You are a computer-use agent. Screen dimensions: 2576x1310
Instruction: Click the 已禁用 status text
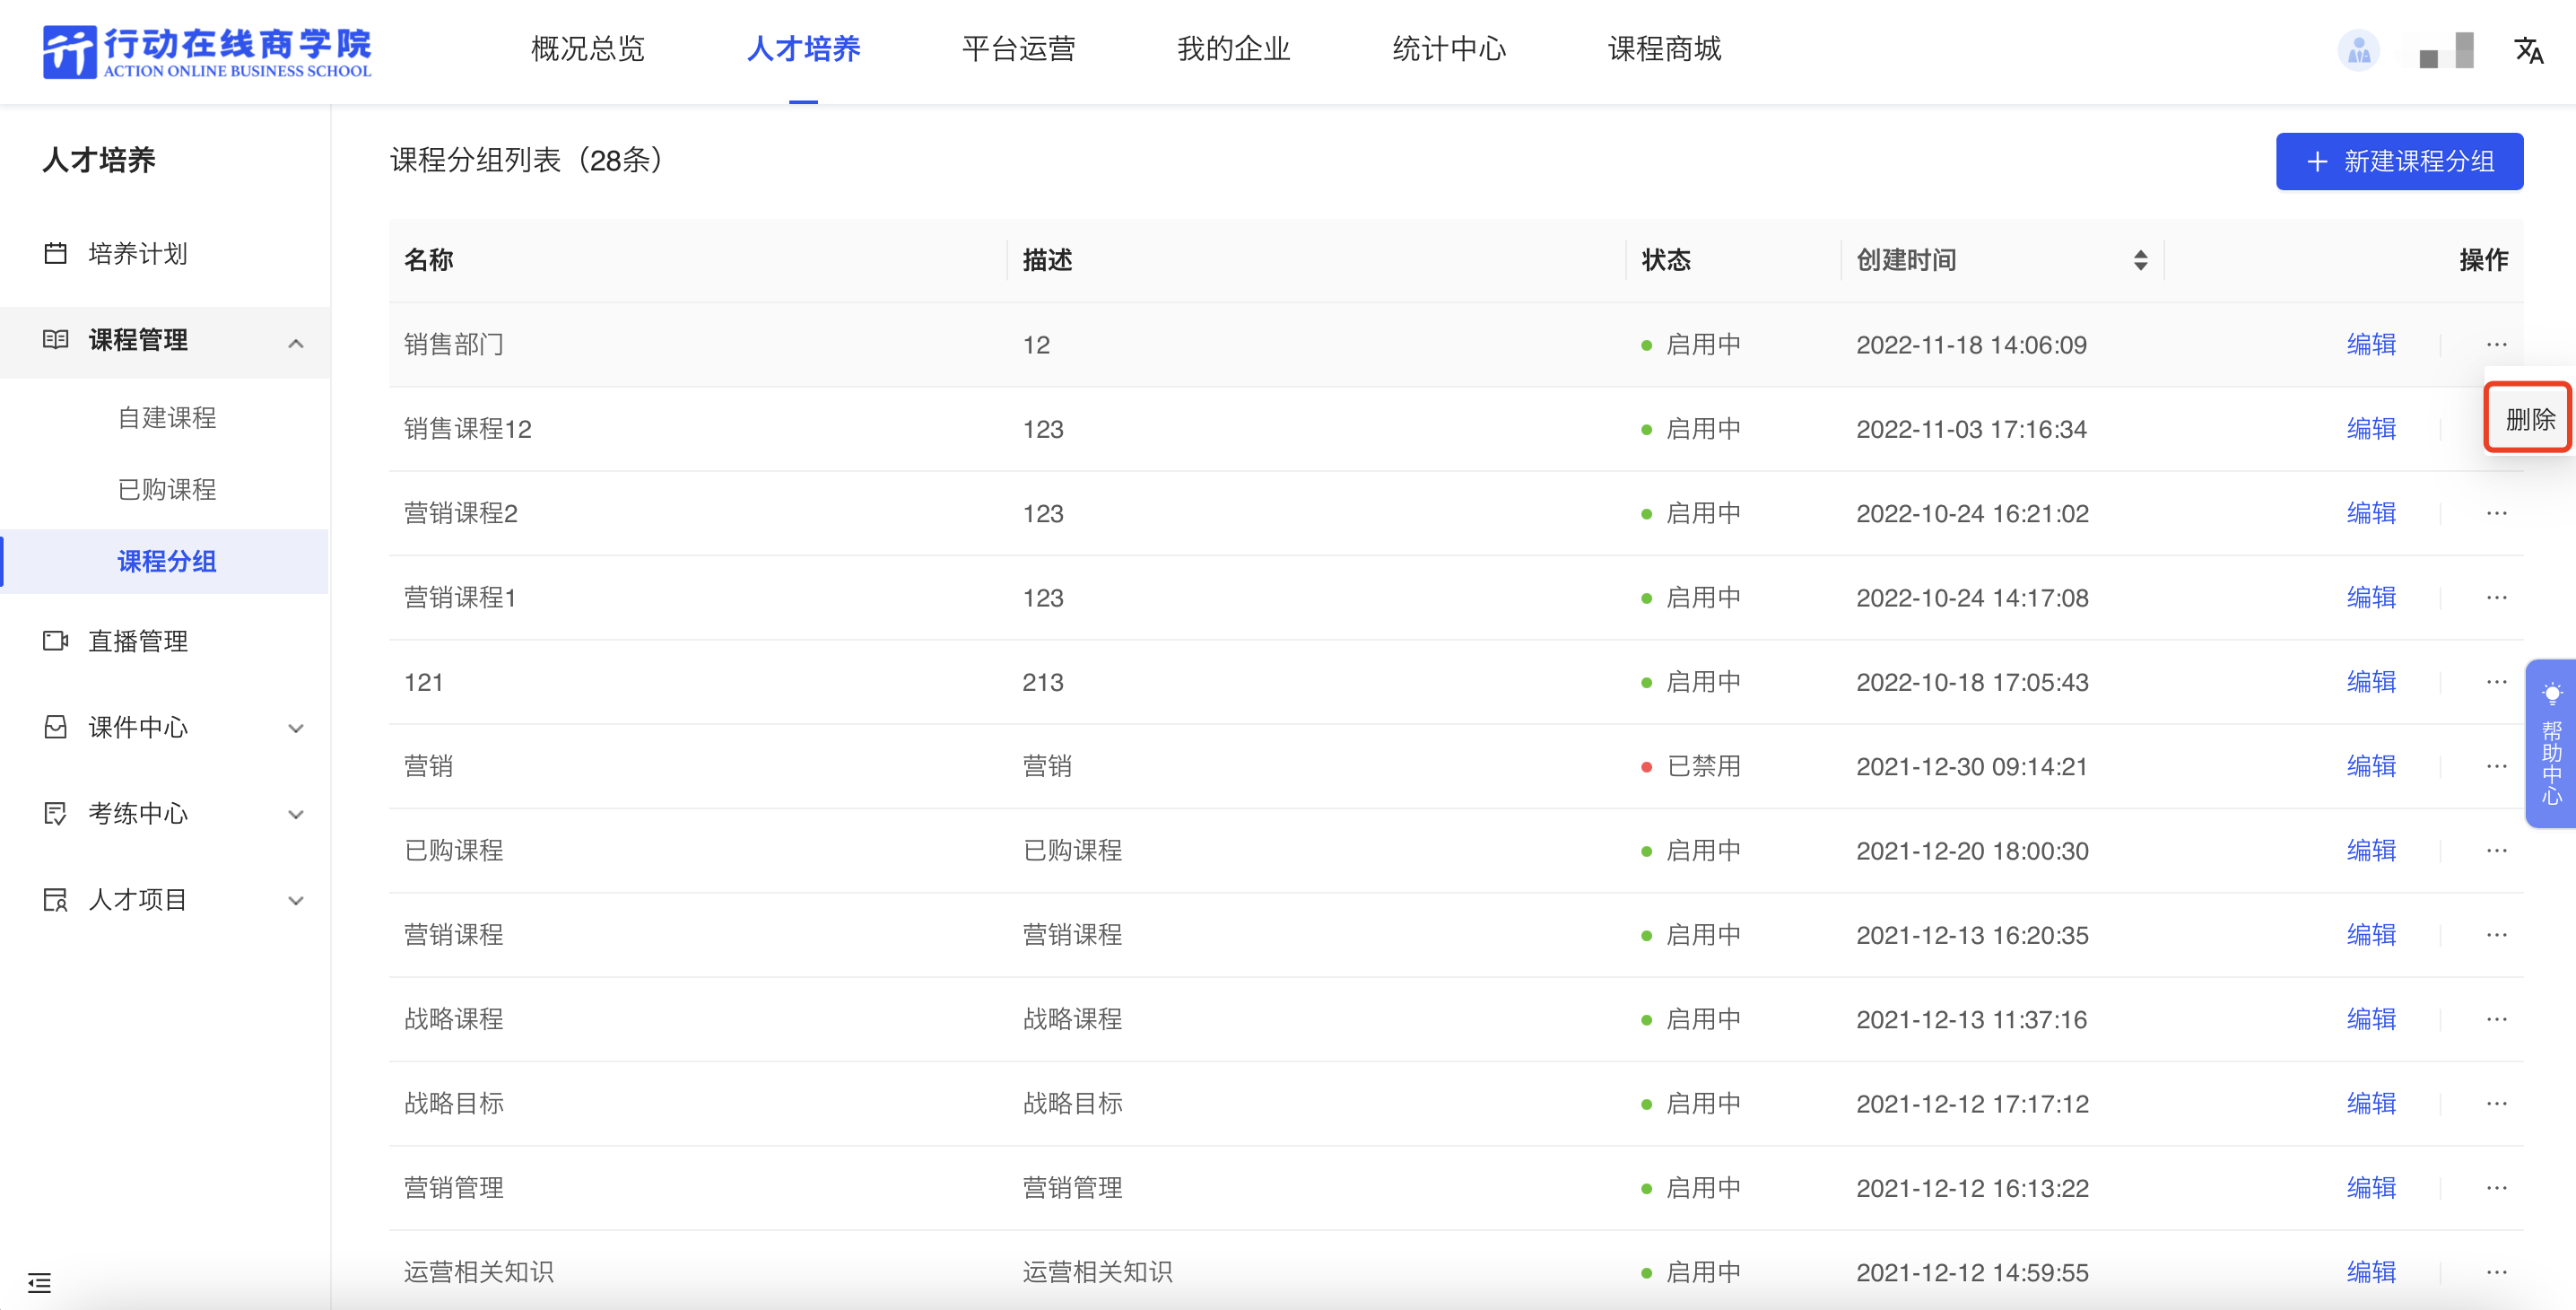[1704, 766]
